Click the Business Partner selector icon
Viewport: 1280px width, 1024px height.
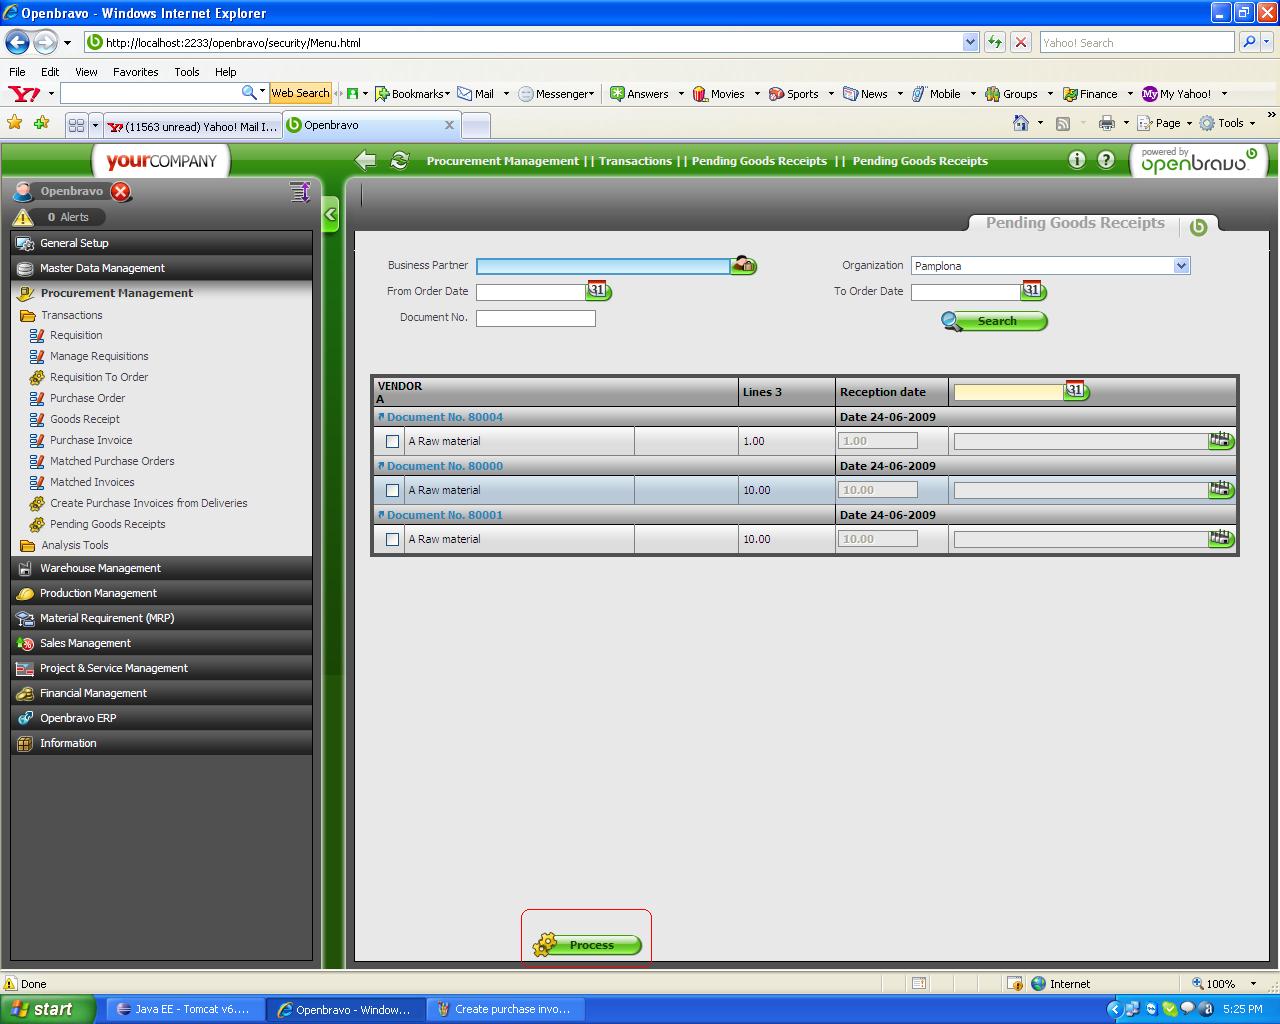[x=743, y=265]
